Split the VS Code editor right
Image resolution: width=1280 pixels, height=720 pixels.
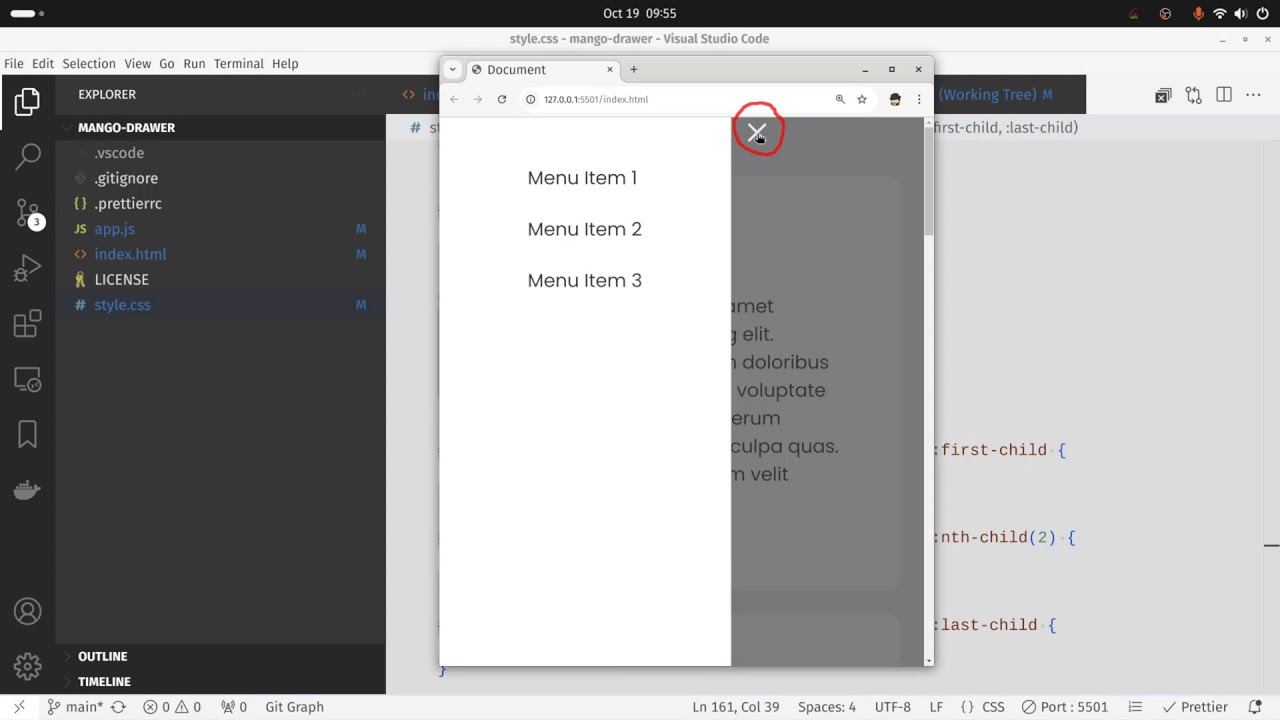[1224, 95]
